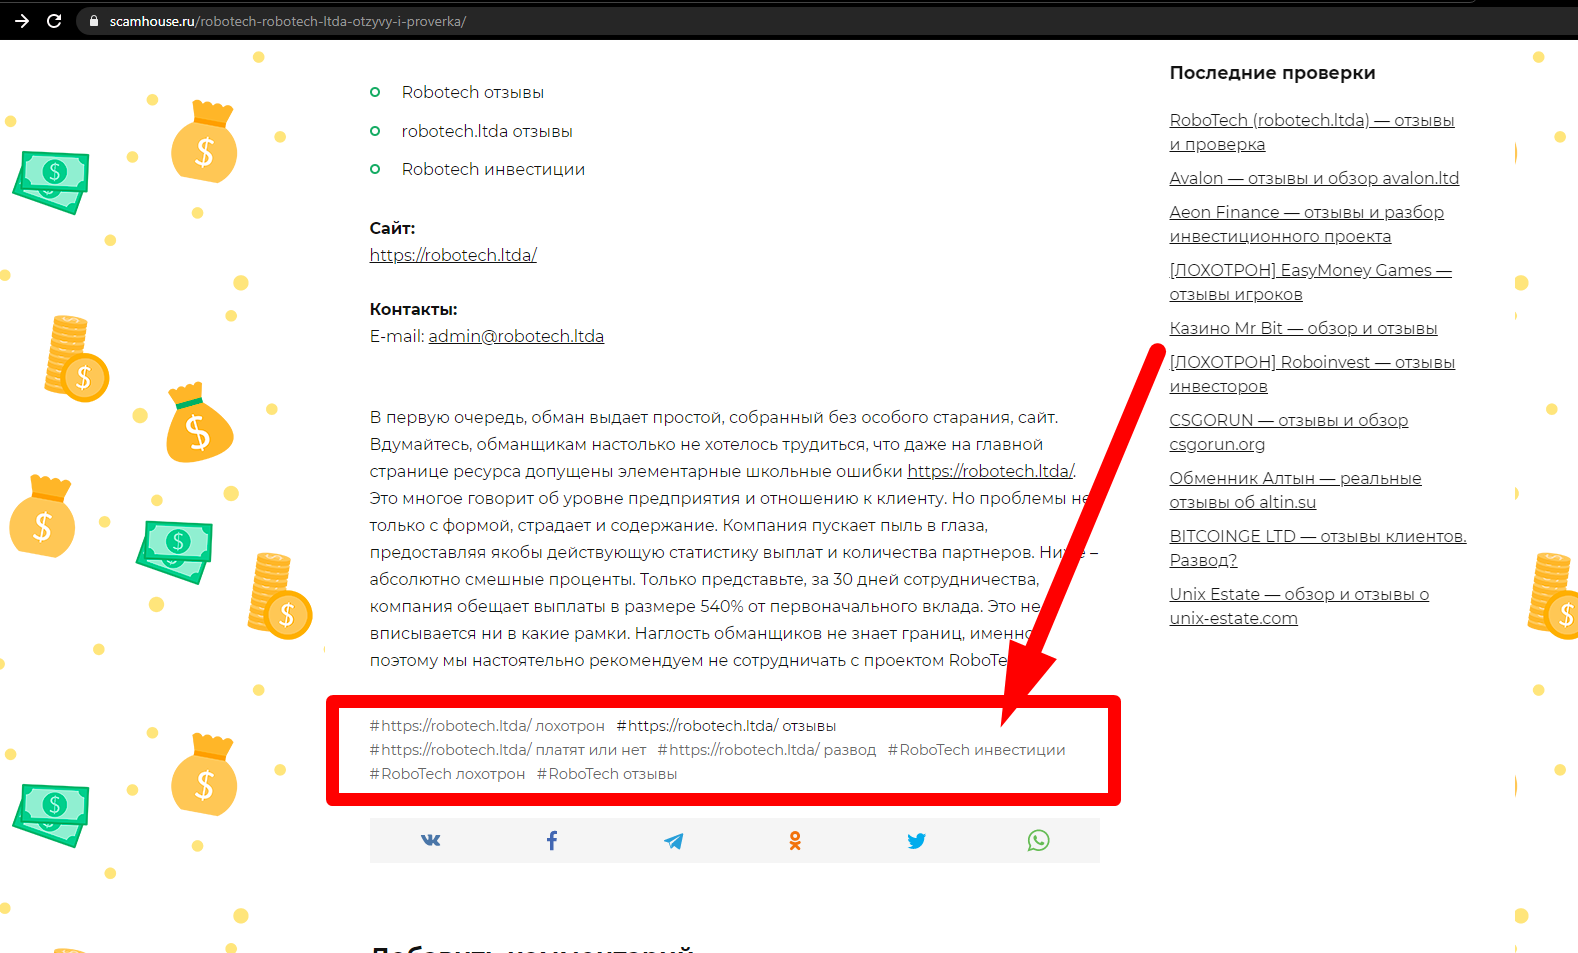Viewport: 1578px width, 953px height.
Task: Click list item Robotech отзывы
Action: click(x=473, y=92)
